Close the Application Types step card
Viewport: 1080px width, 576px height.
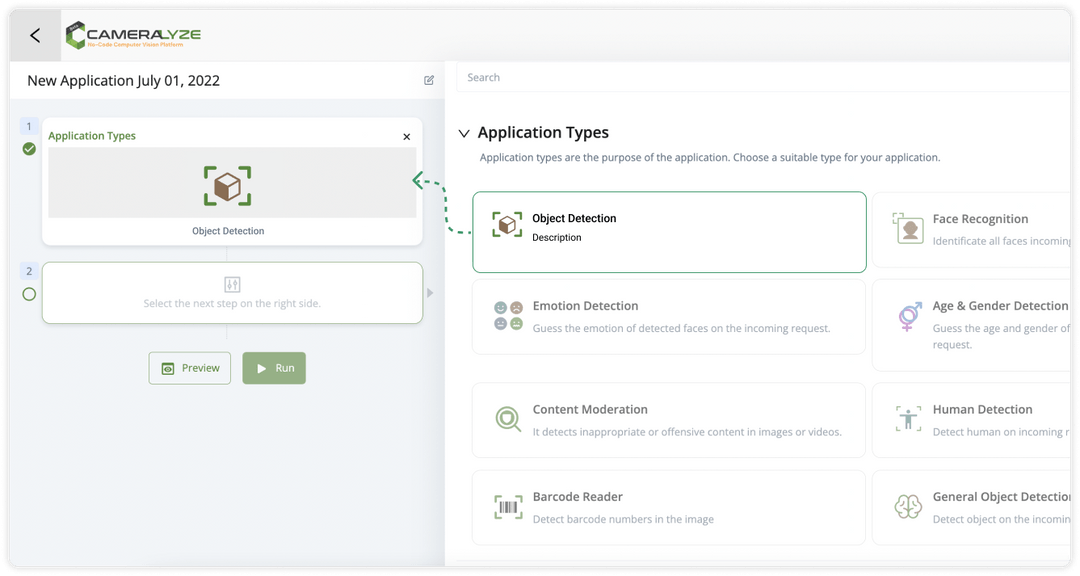click(406, 137)
